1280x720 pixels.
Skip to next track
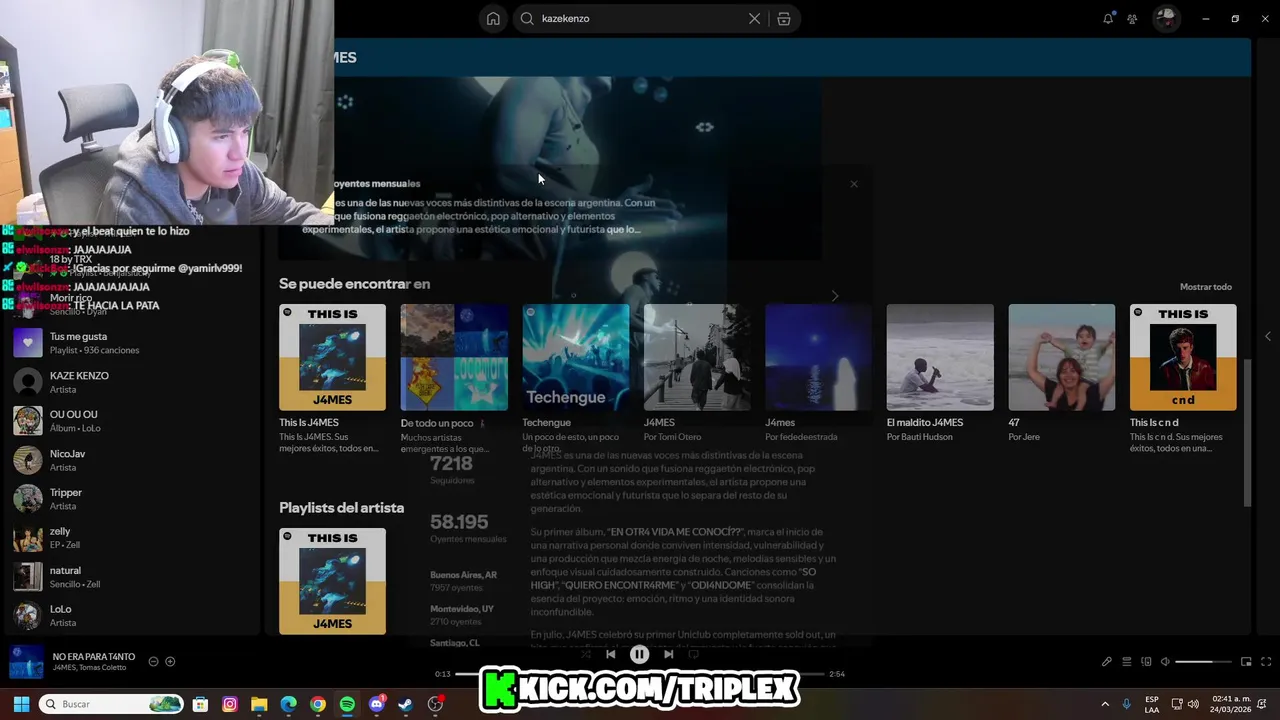[x=669, y=654]
